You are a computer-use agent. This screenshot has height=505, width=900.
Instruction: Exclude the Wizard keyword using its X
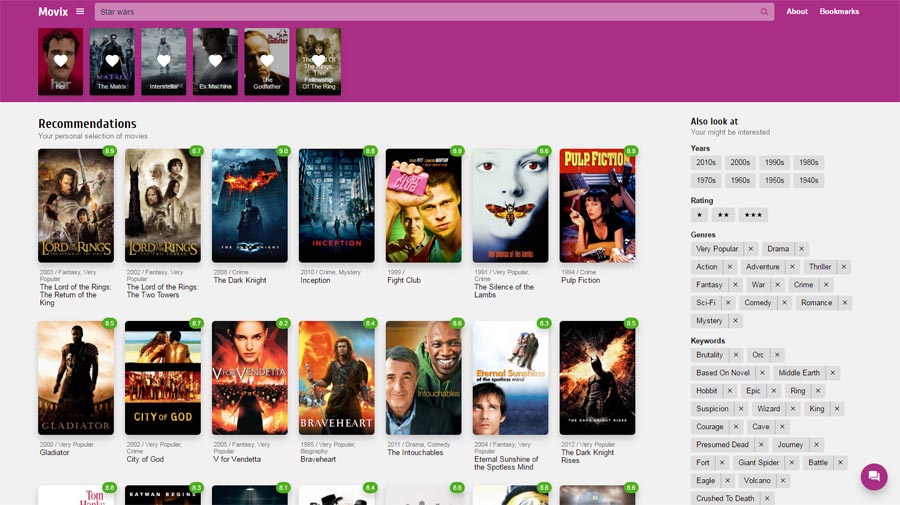point(793,409)
